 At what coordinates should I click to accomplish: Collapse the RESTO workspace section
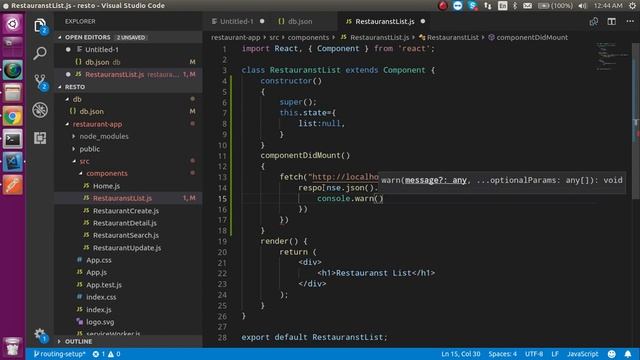(129, 87)
